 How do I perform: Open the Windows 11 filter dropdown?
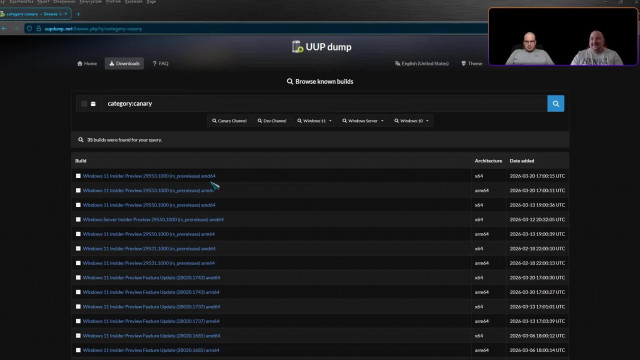(314, 121)
